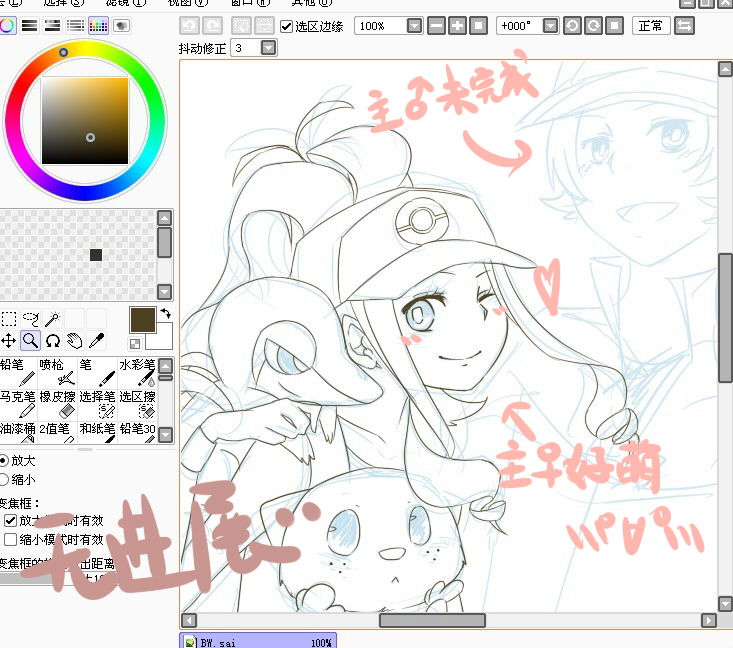Flip the canvas view horizontally

684,26
